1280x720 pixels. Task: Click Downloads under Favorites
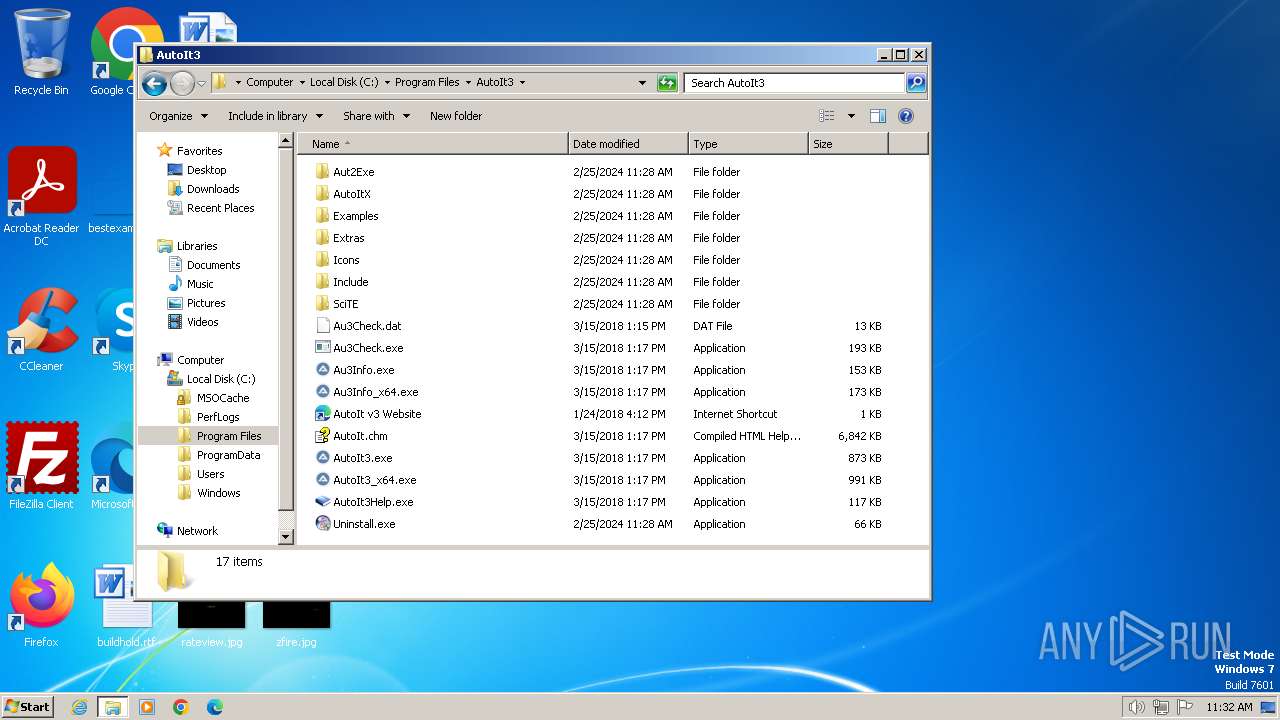213,189
